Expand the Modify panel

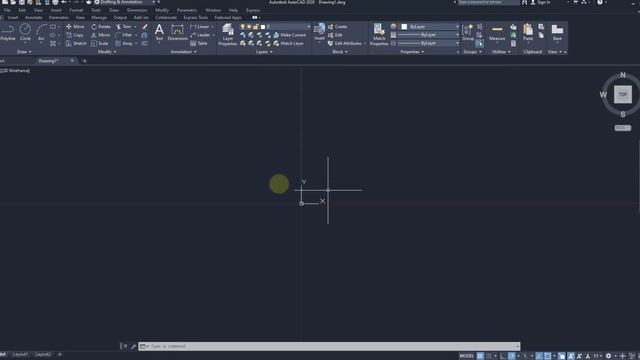point(107,52)
